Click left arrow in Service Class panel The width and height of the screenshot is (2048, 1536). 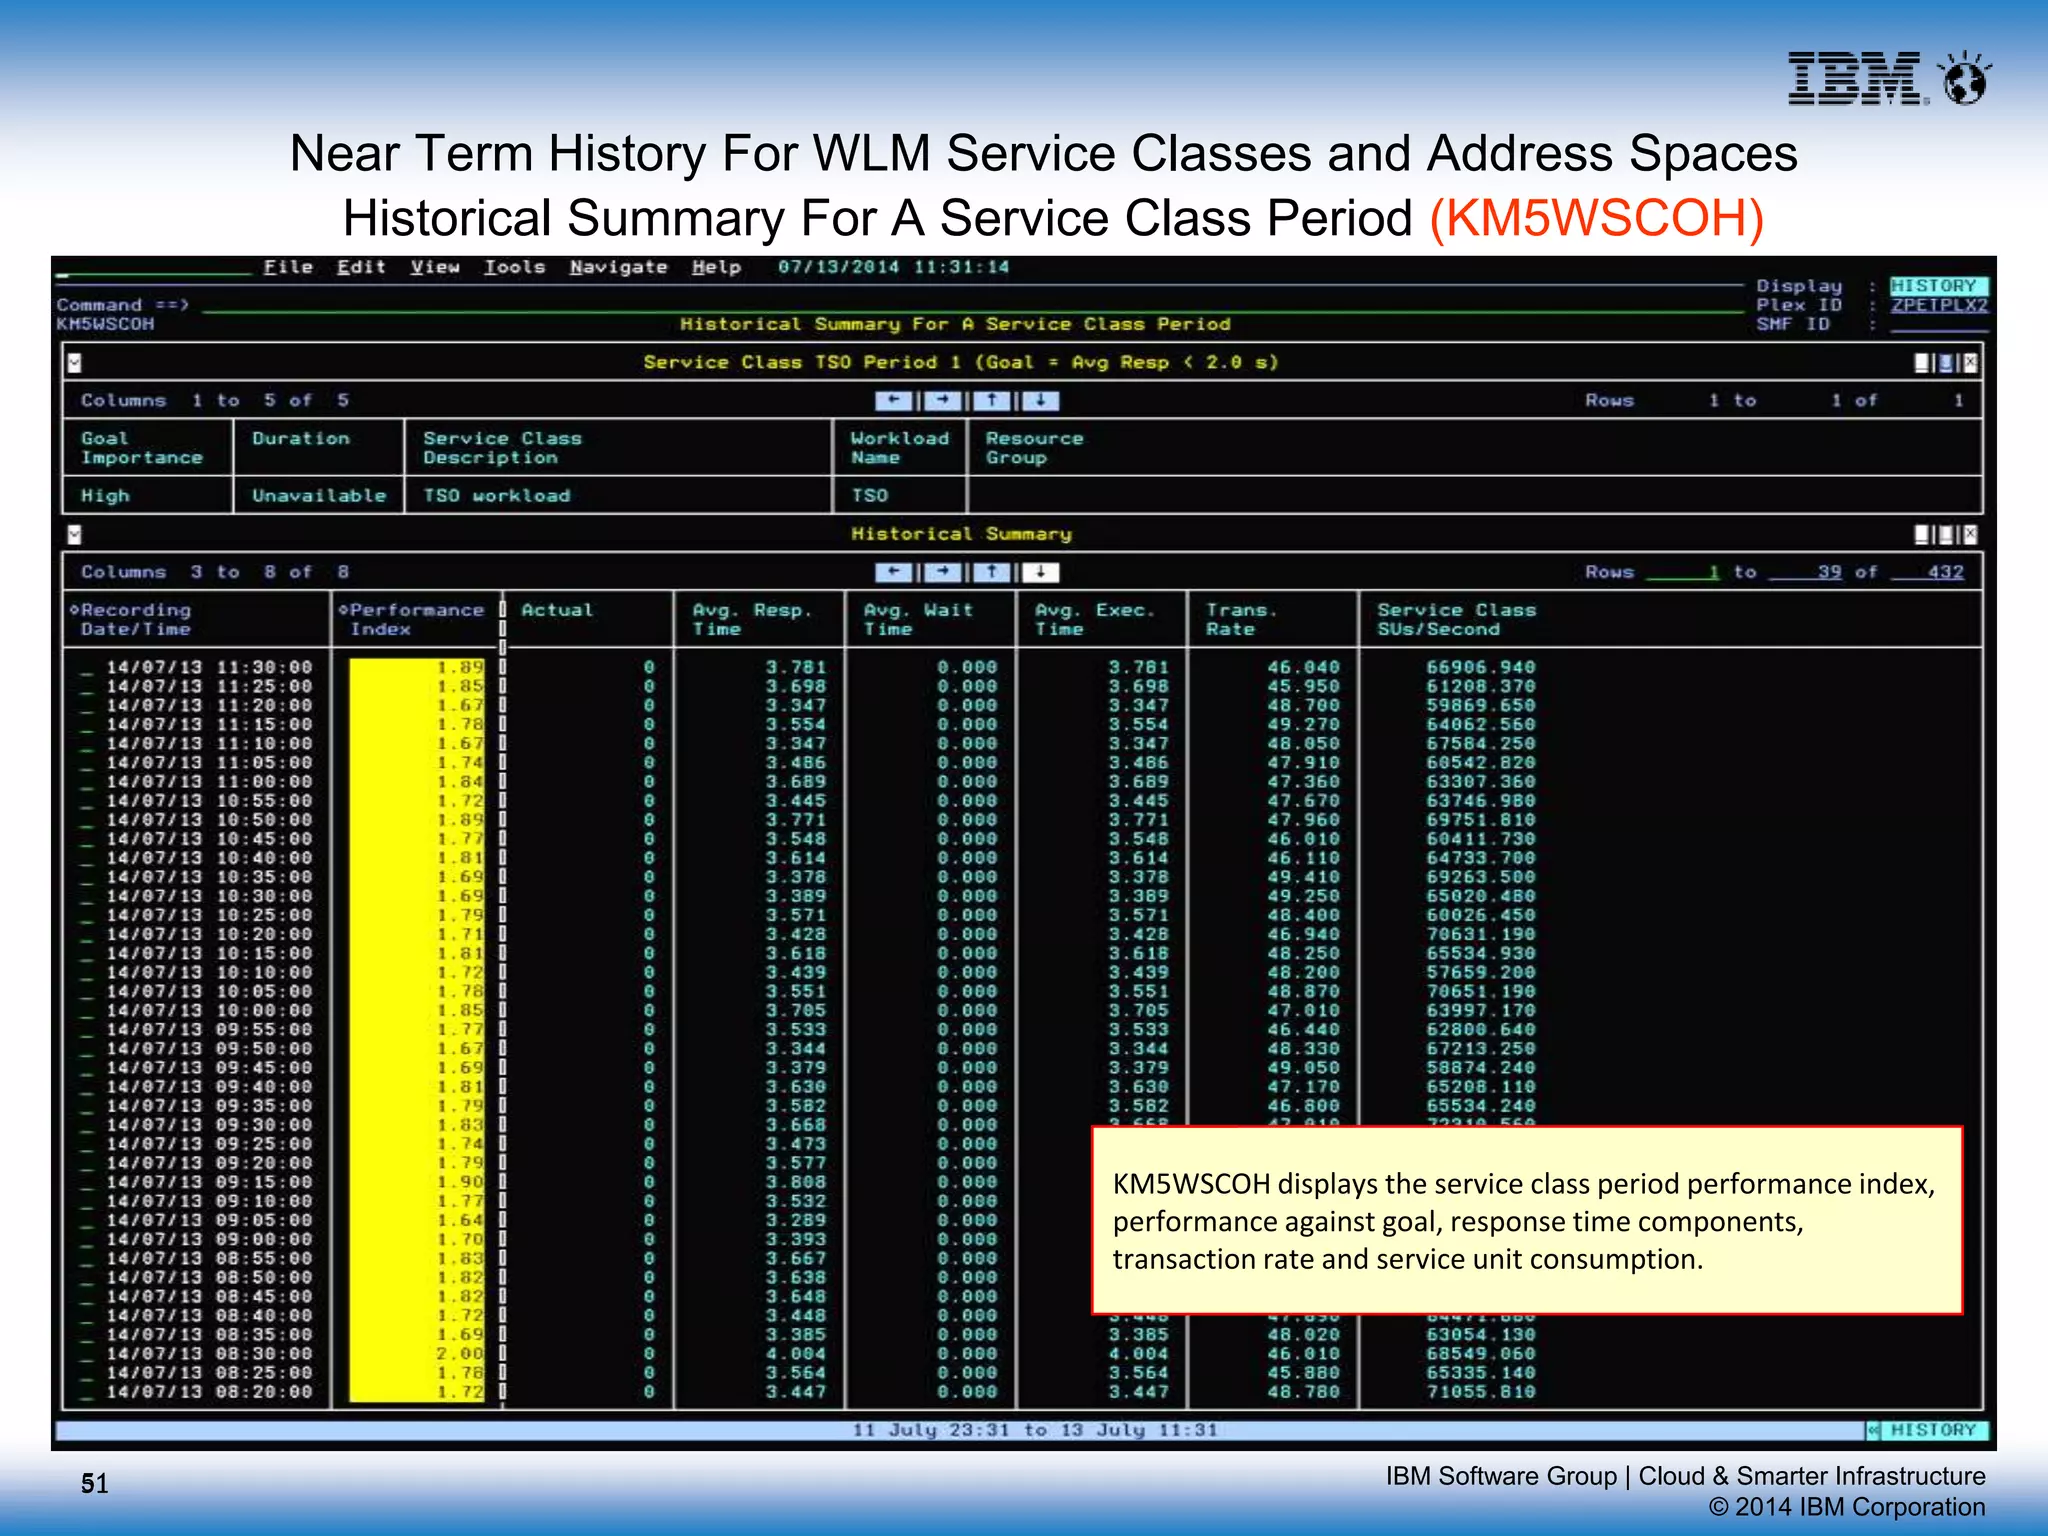click(894, 401)
